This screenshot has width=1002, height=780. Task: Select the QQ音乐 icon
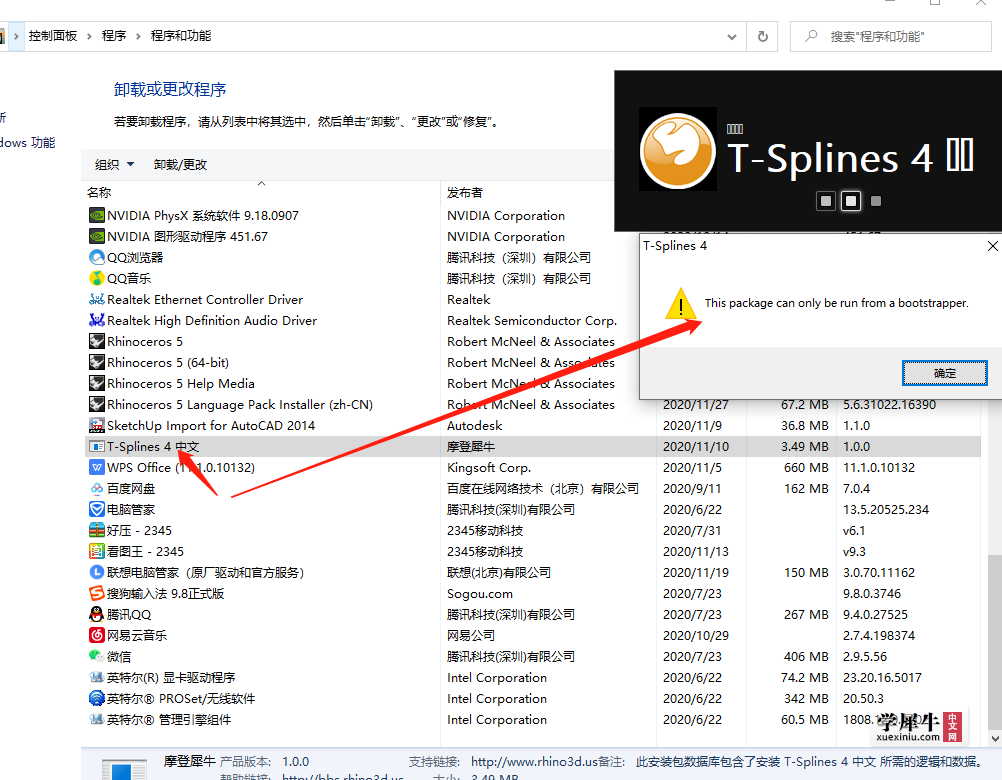[x=96, y=279]
